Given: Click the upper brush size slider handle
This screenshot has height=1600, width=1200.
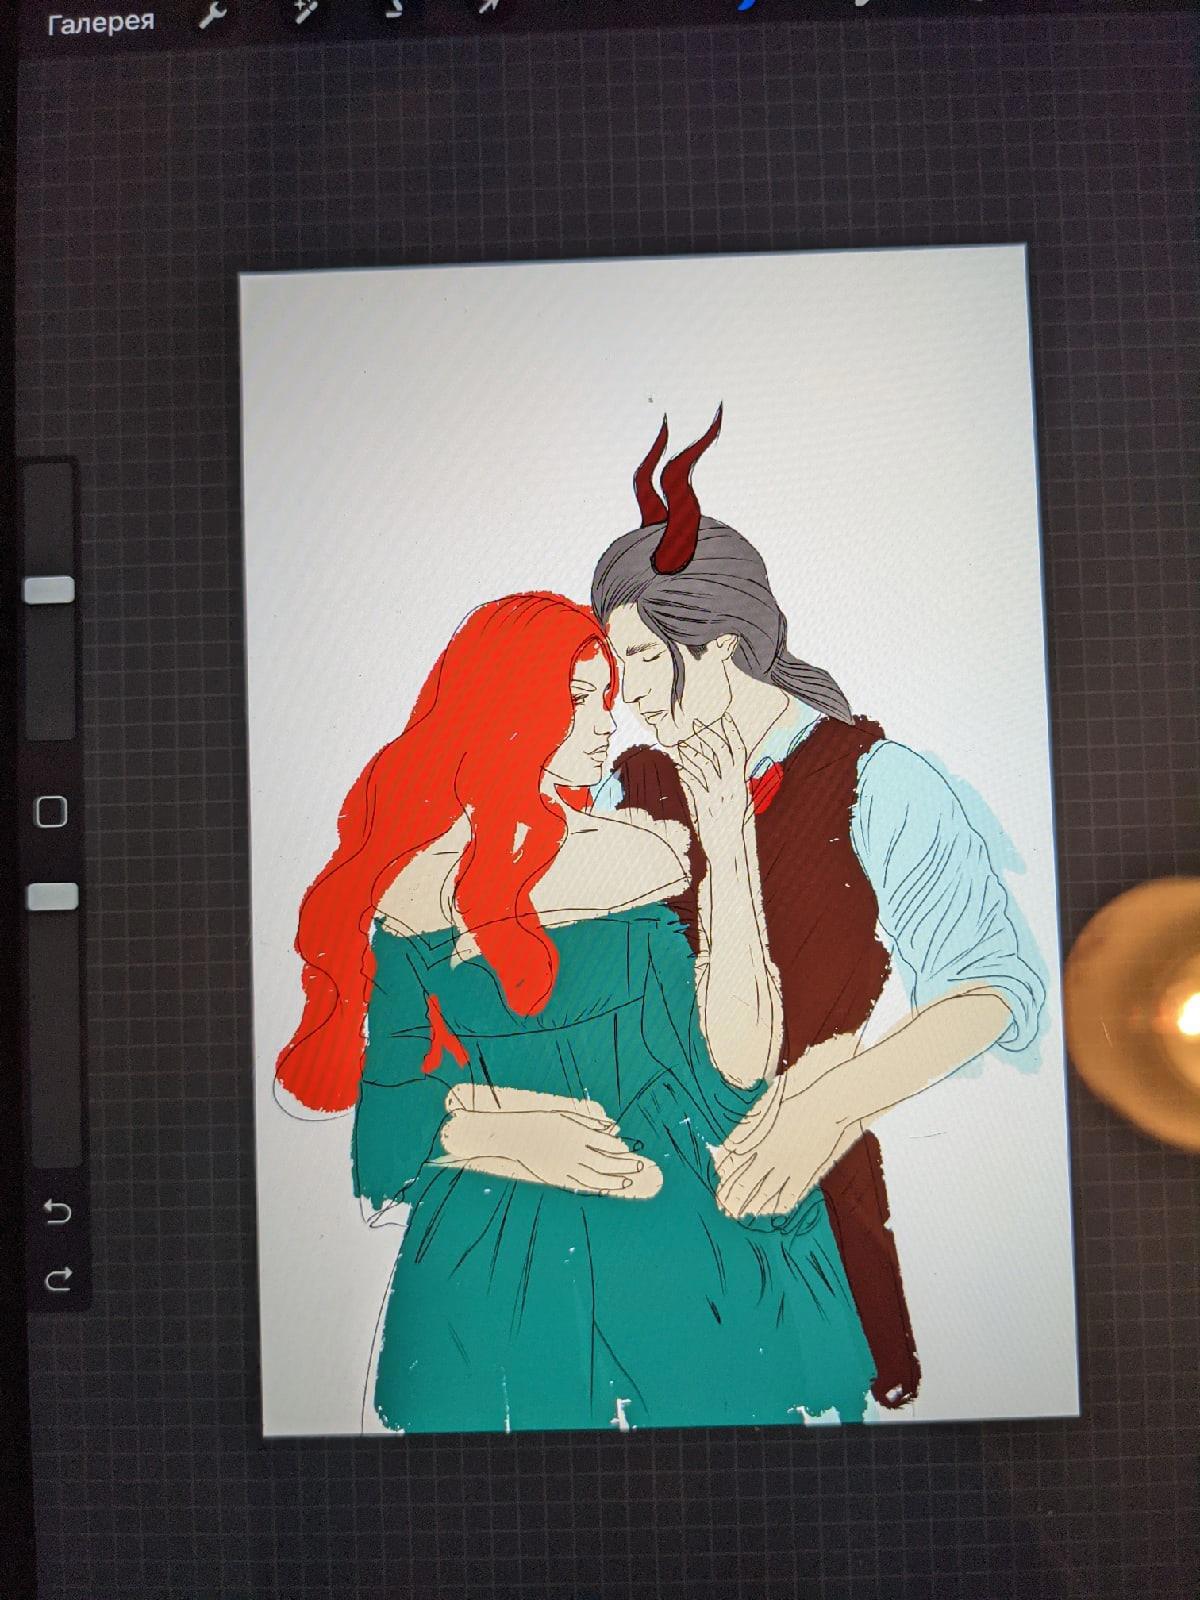Looking at the screenshot, I should tap(49, 589).
